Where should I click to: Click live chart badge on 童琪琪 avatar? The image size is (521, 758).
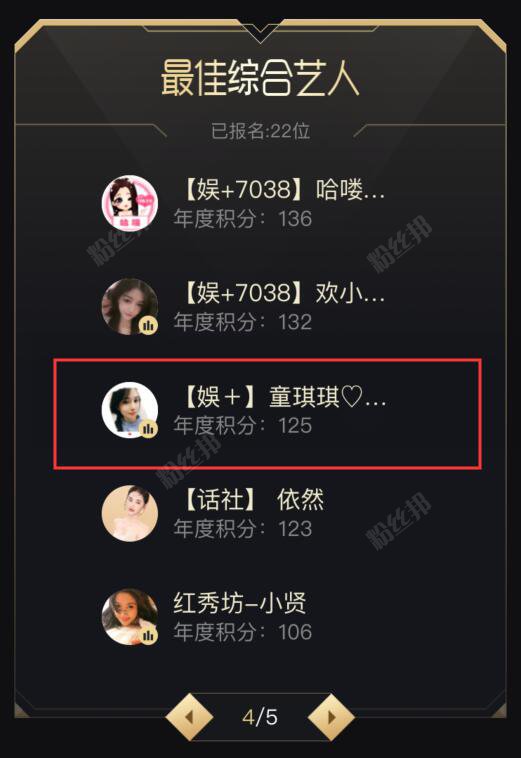pyautogui.click(x=148, y=429)
